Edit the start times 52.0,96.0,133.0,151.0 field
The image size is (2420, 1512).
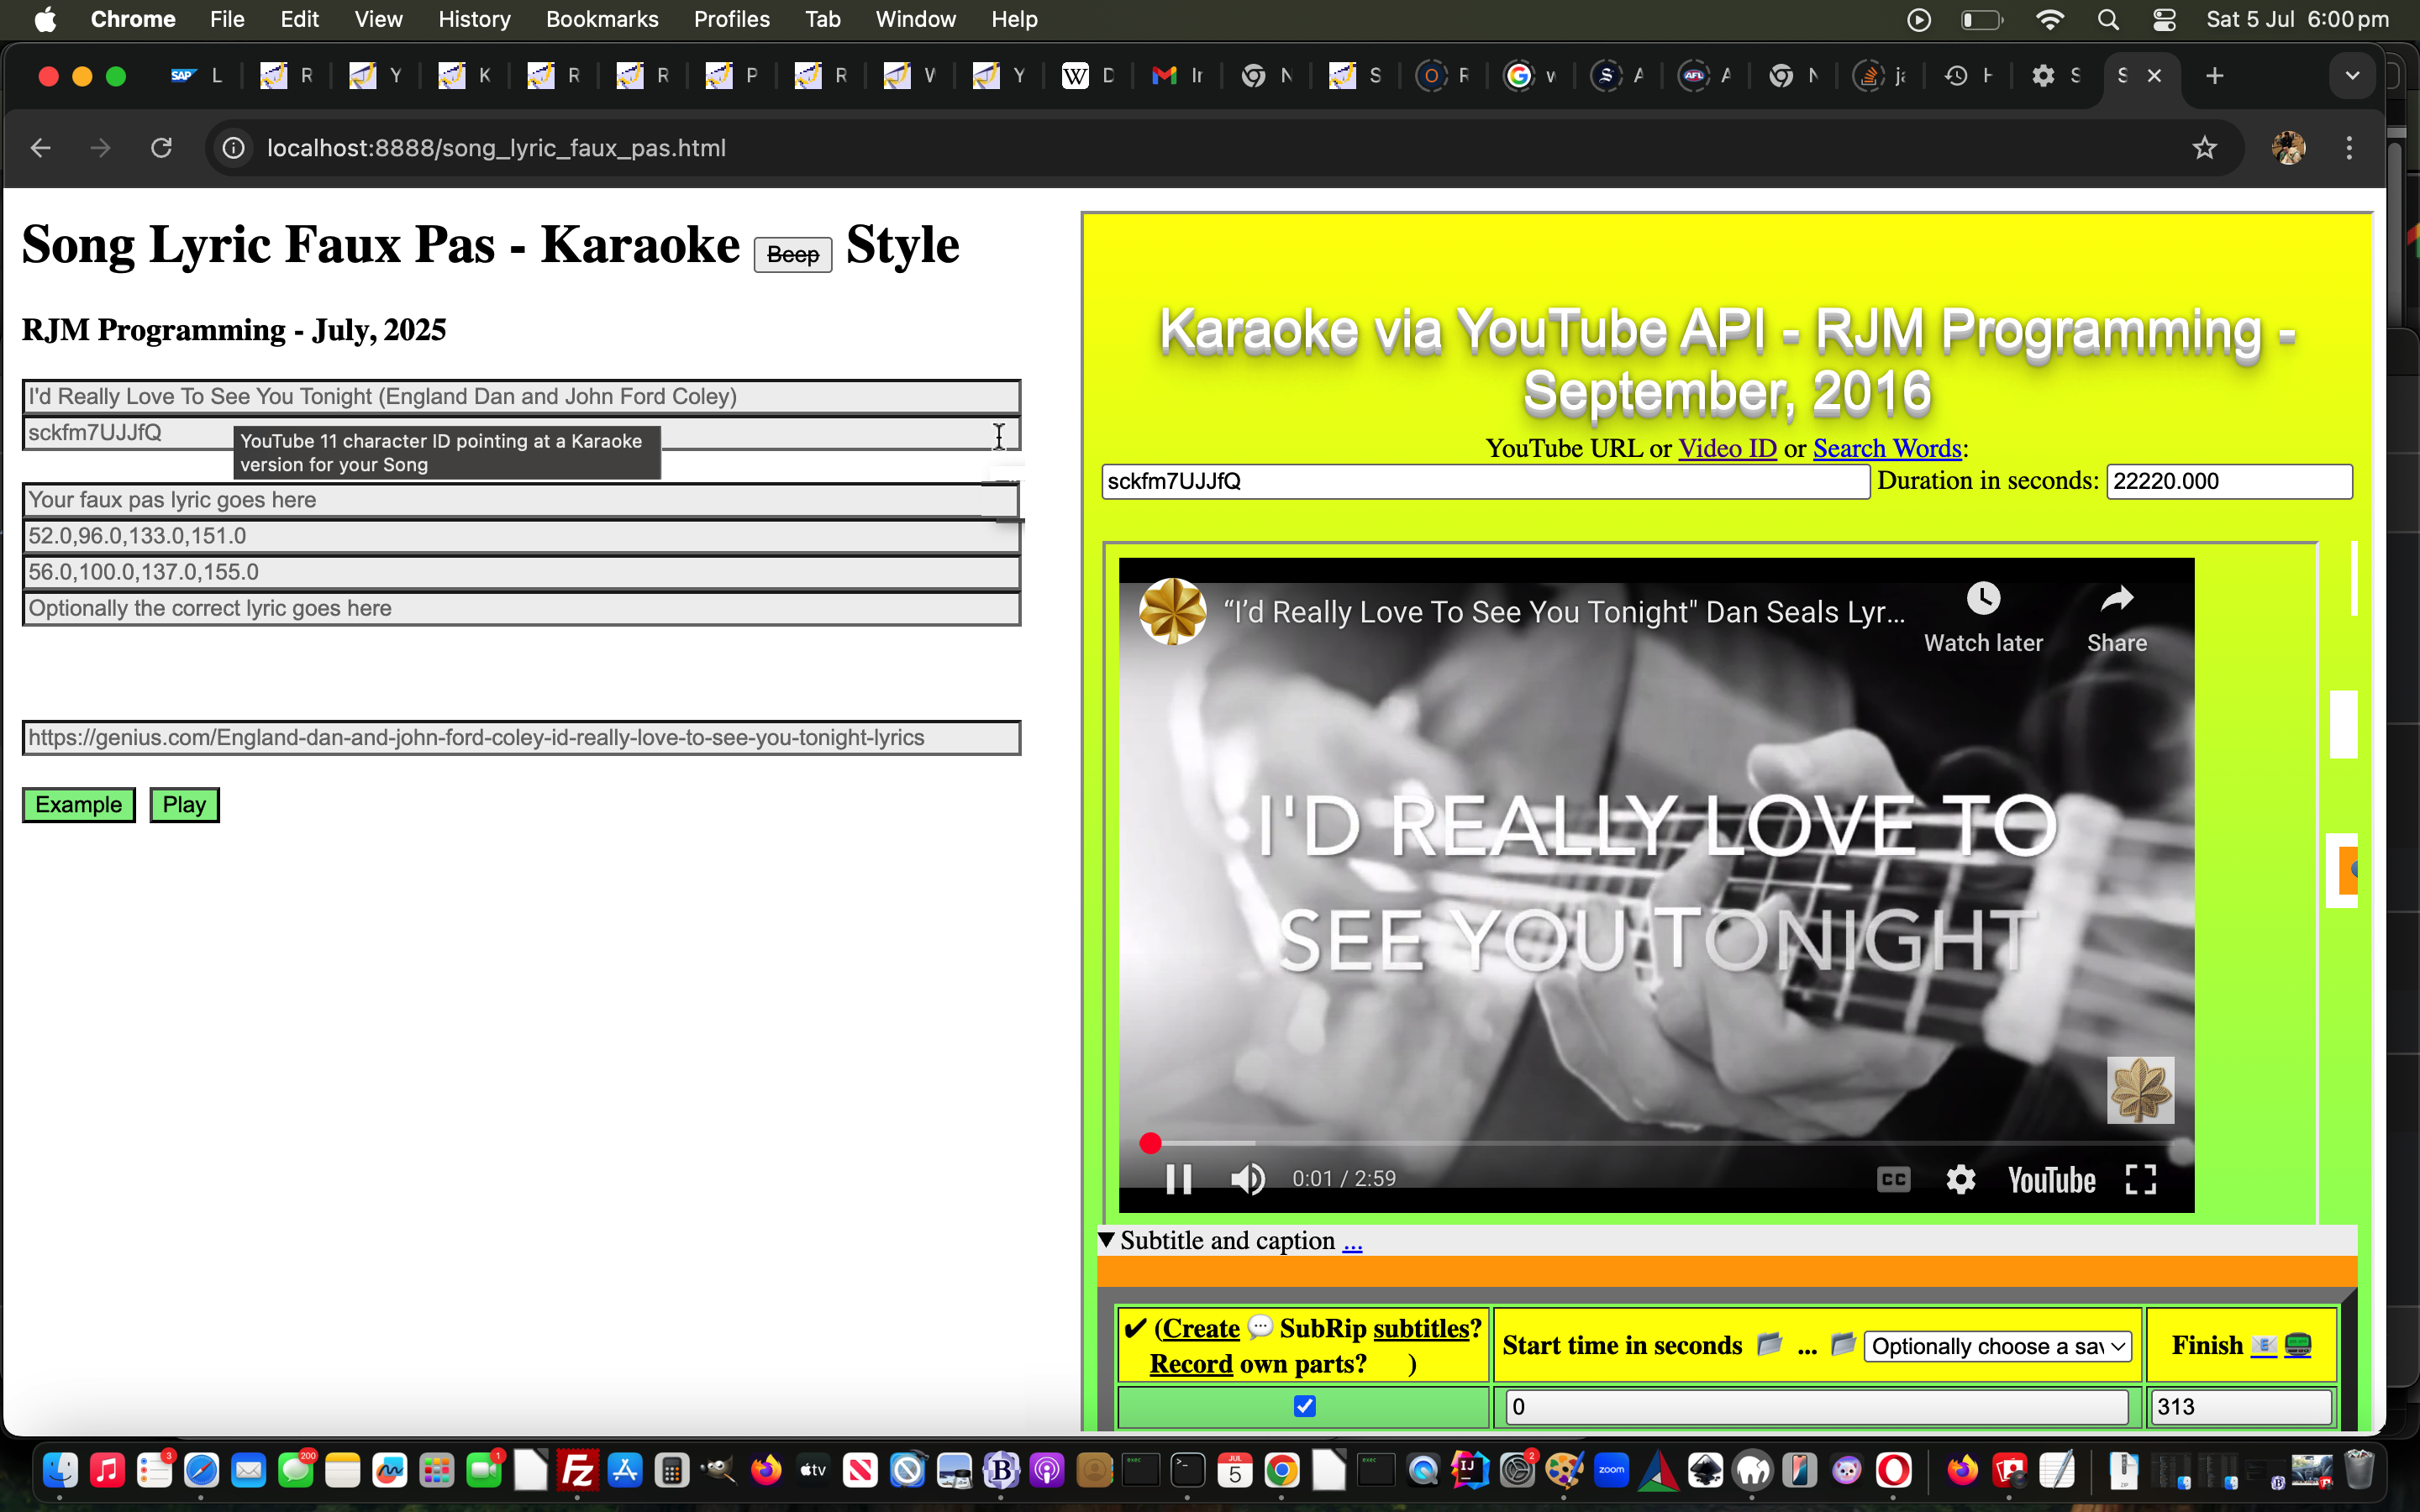521,536
